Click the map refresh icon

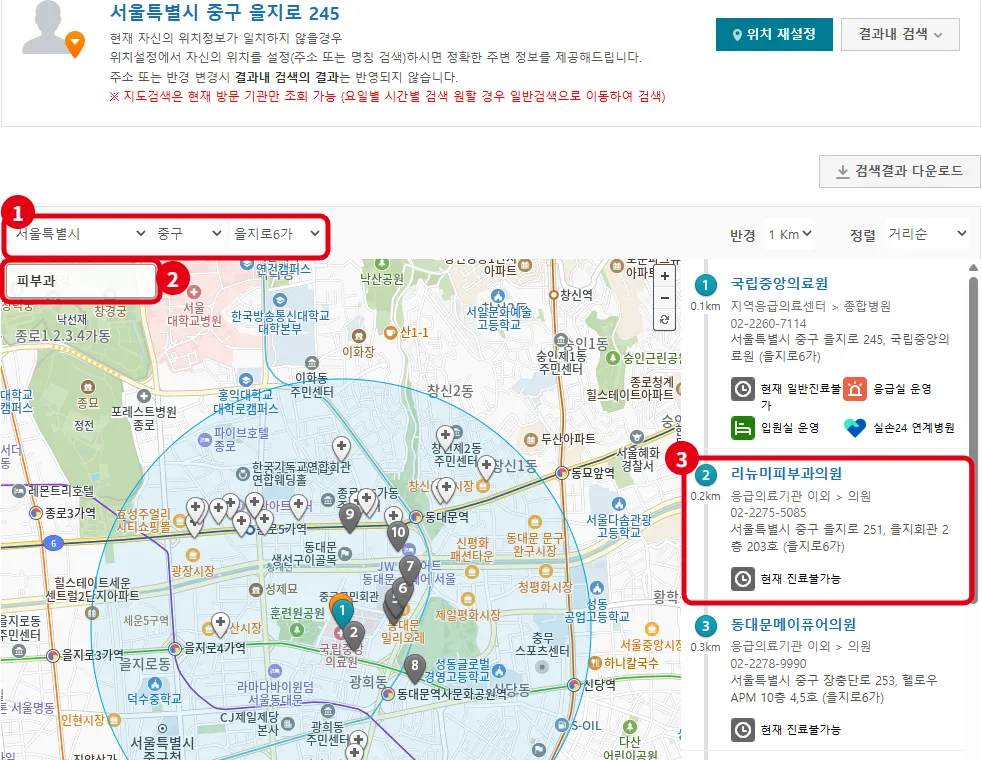[664, 320]
